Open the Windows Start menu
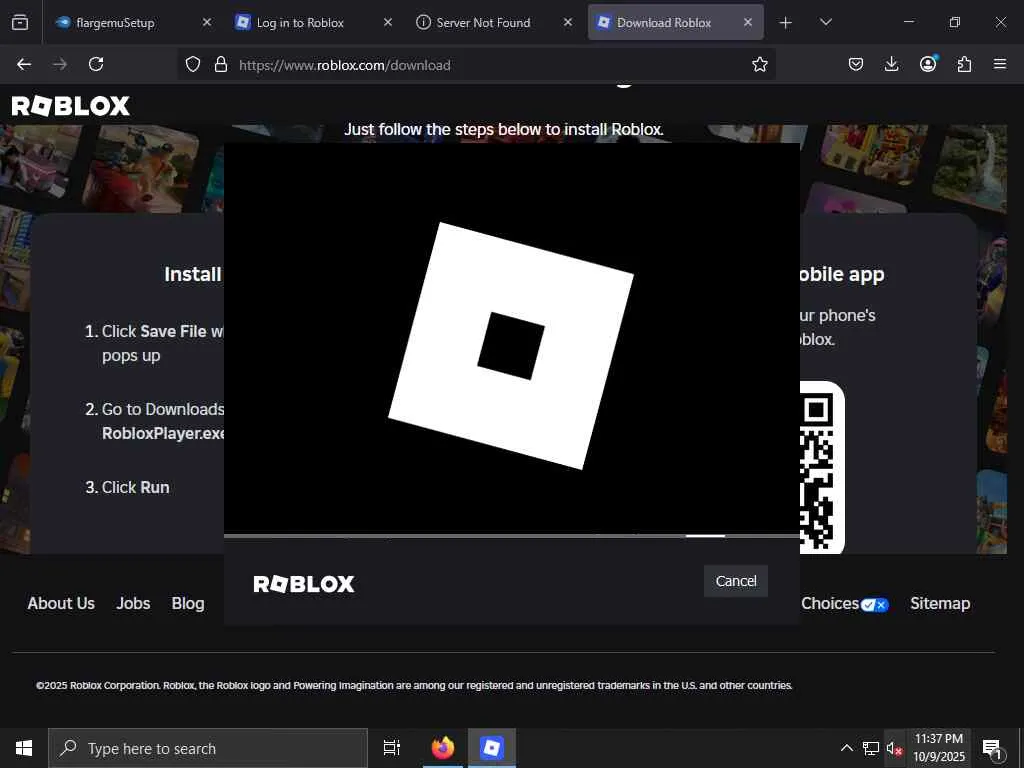 click(x=24, y=748)
